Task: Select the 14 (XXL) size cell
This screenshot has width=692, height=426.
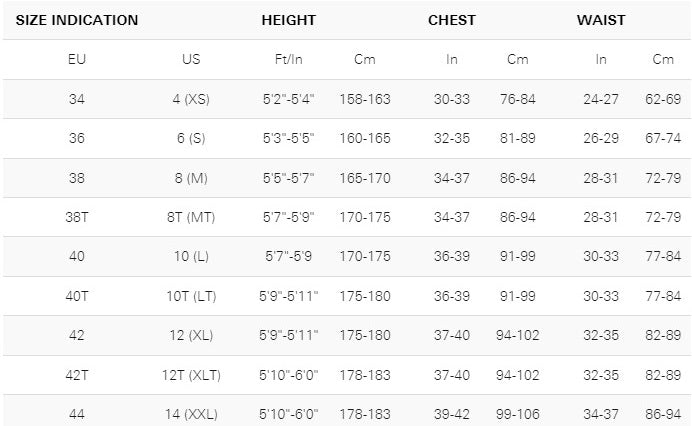Action: (x=191, y=414)
